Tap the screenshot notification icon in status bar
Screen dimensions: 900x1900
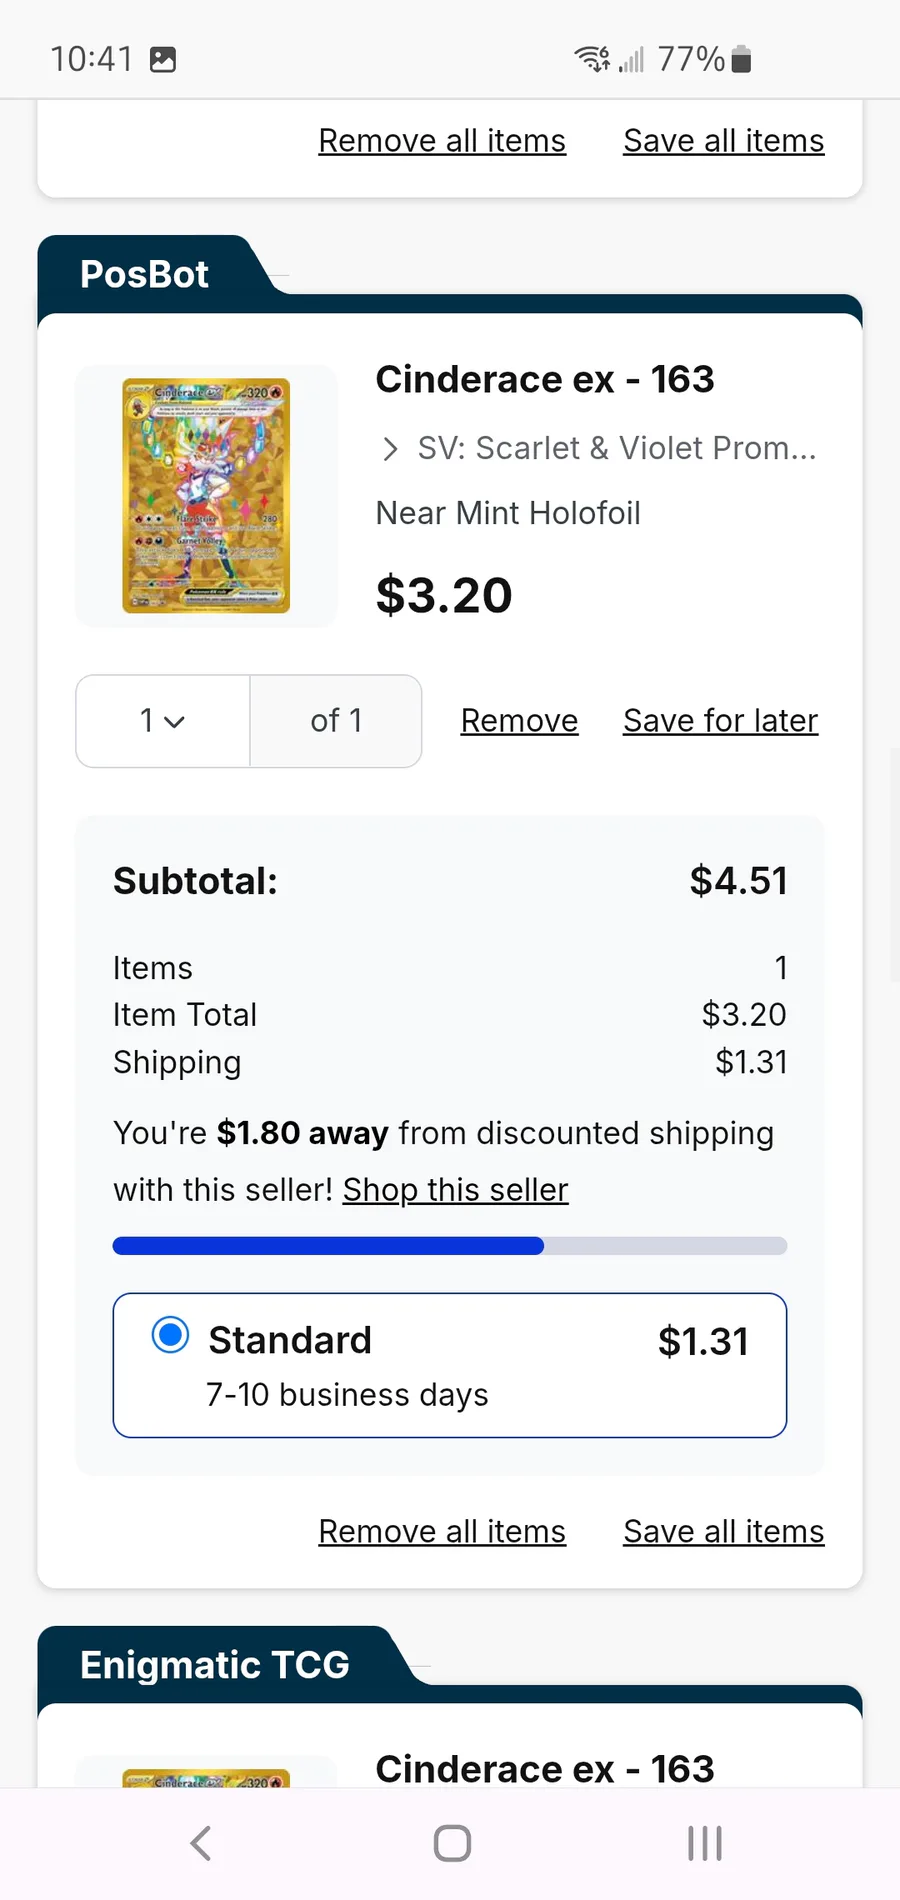[163, 60]
